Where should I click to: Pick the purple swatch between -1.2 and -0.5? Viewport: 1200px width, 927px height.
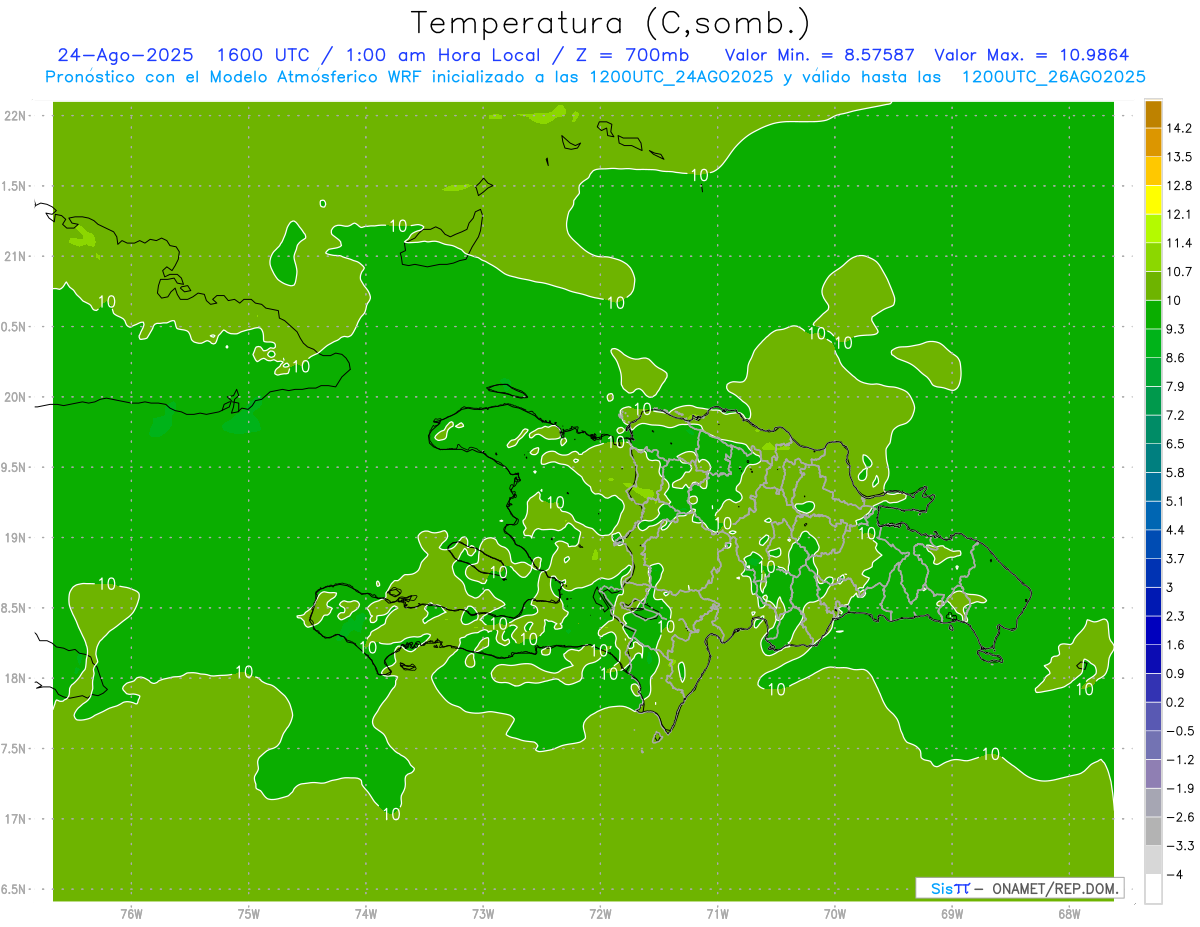[x=1153, y=745]
